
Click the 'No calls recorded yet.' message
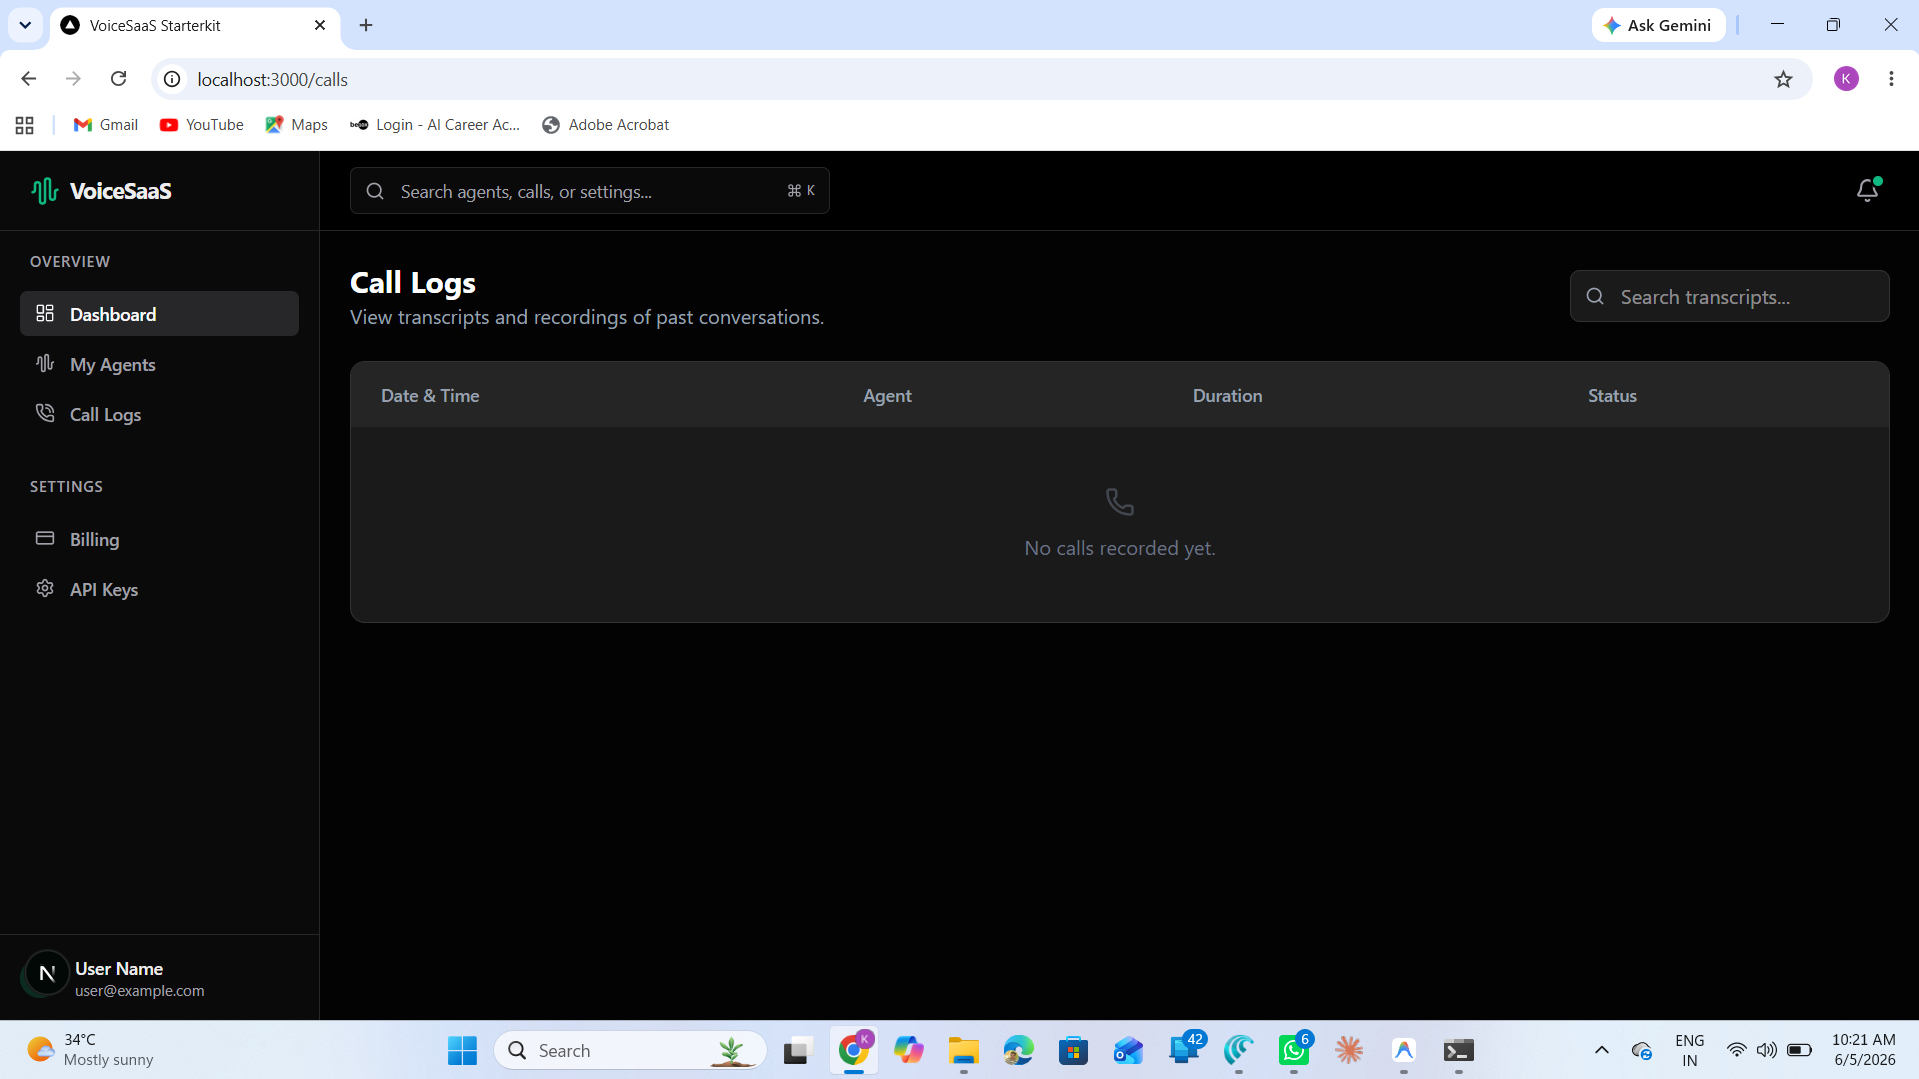[x=1119, y=548]
